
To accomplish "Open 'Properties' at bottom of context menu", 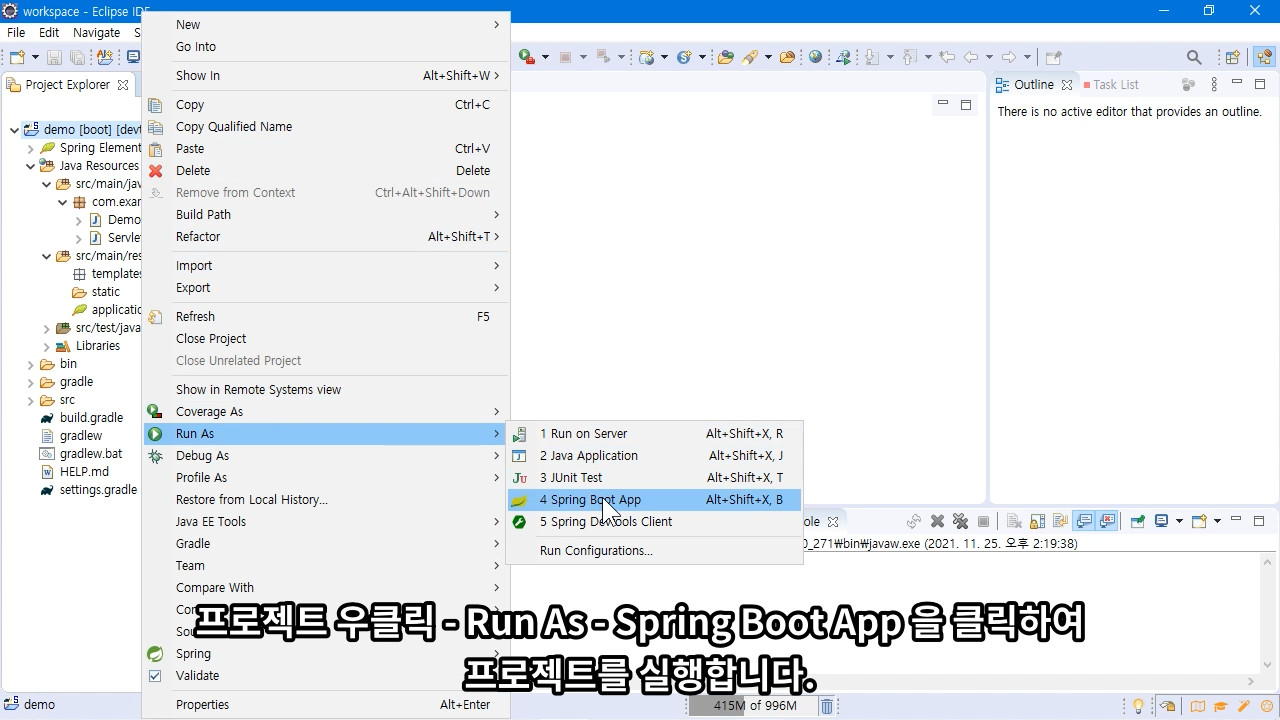I will 325,705.
